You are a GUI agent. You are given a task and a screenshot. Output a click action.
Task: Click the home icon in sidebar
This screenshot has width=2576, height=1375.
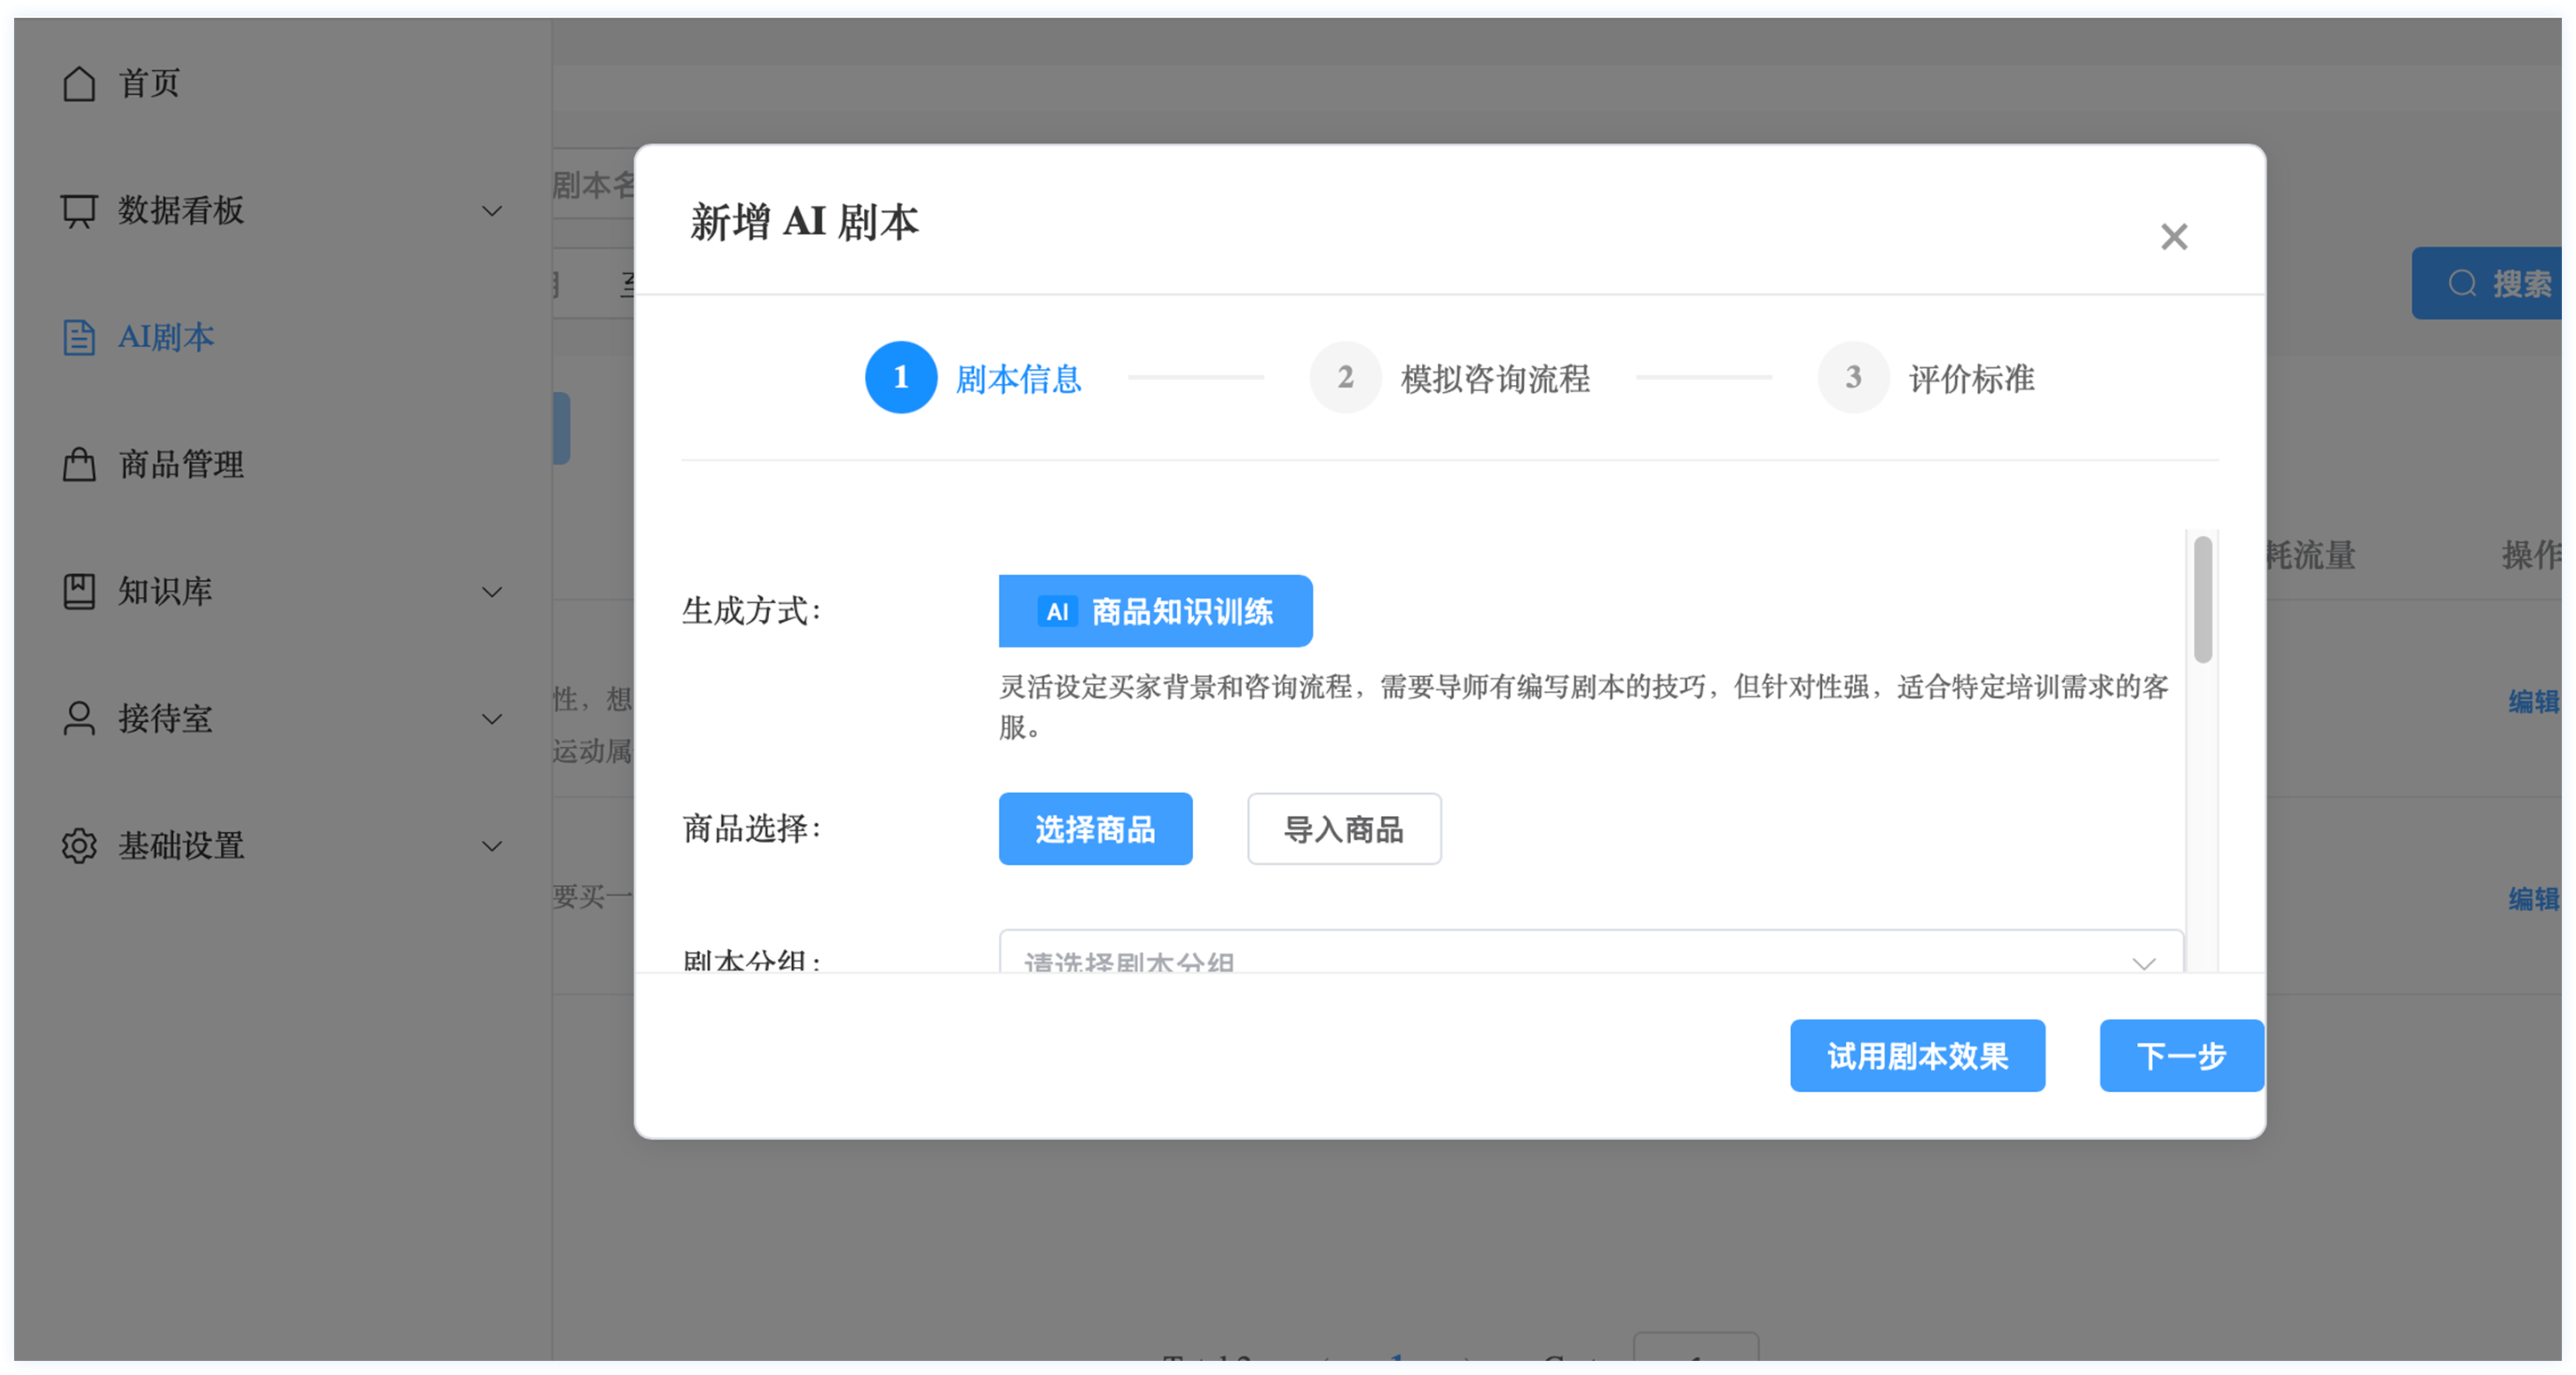79,84
